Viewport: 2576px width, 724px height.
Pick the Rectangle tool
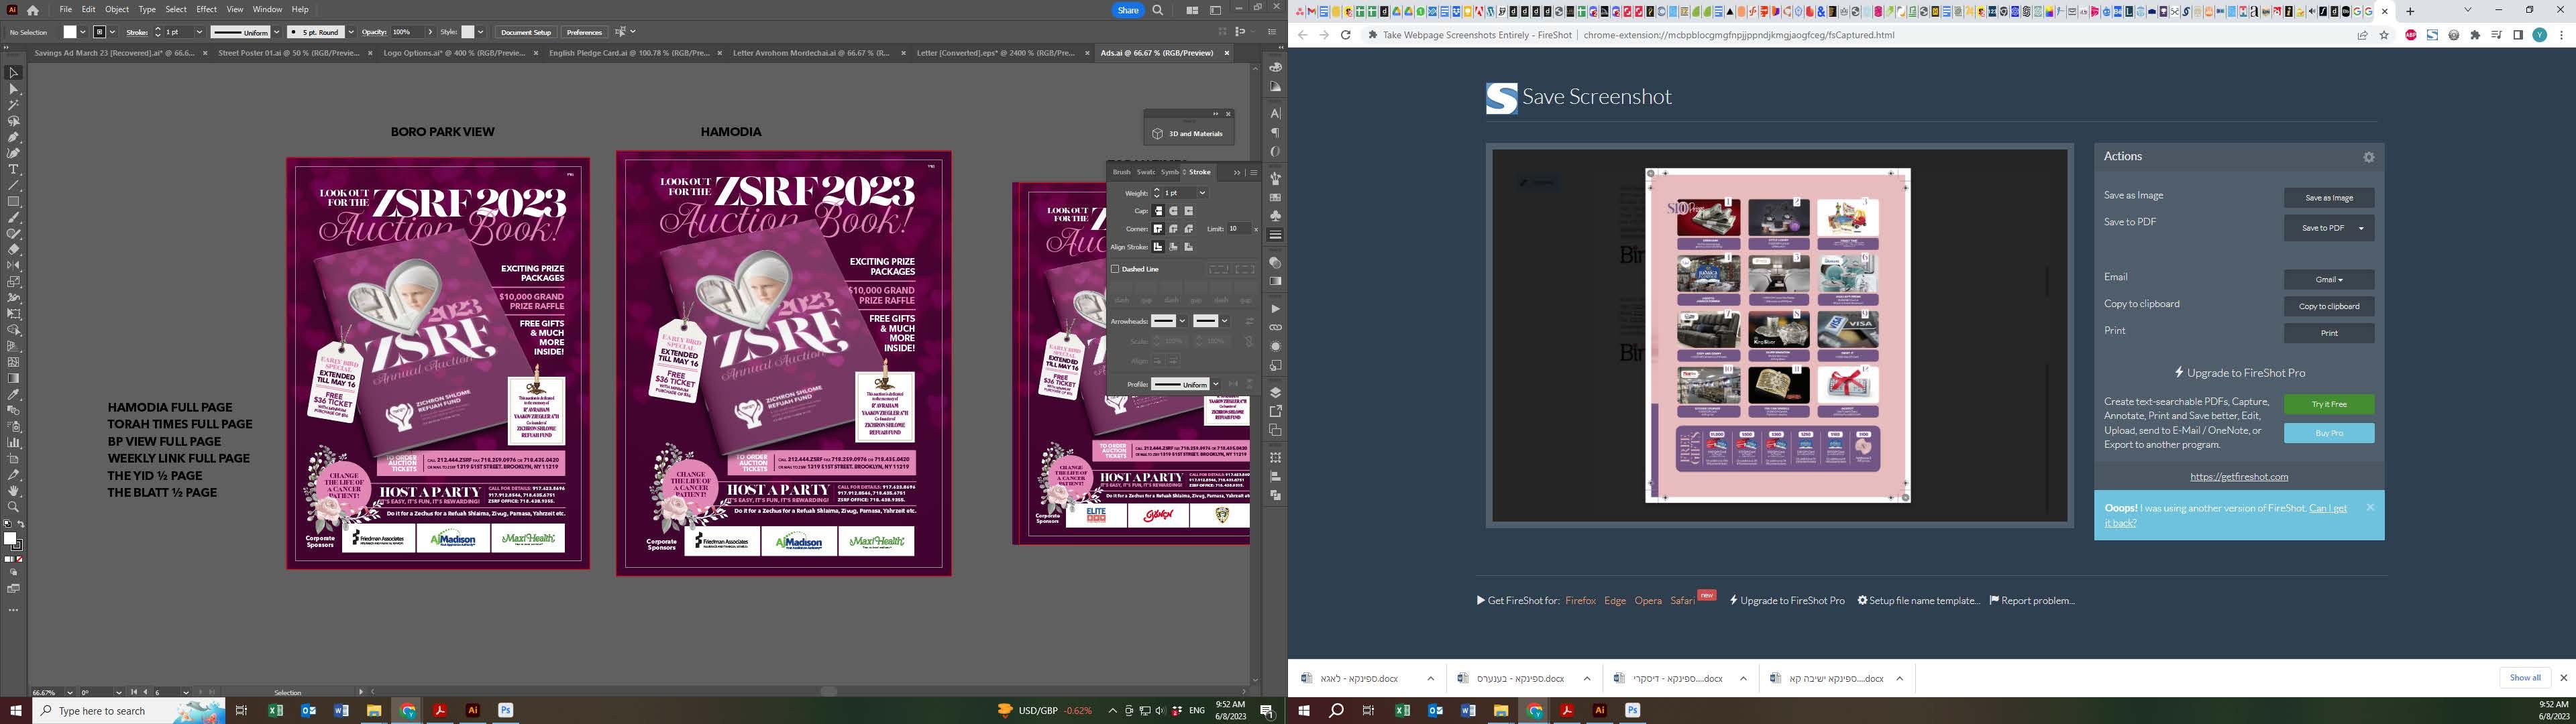click(x=14, y=201)
